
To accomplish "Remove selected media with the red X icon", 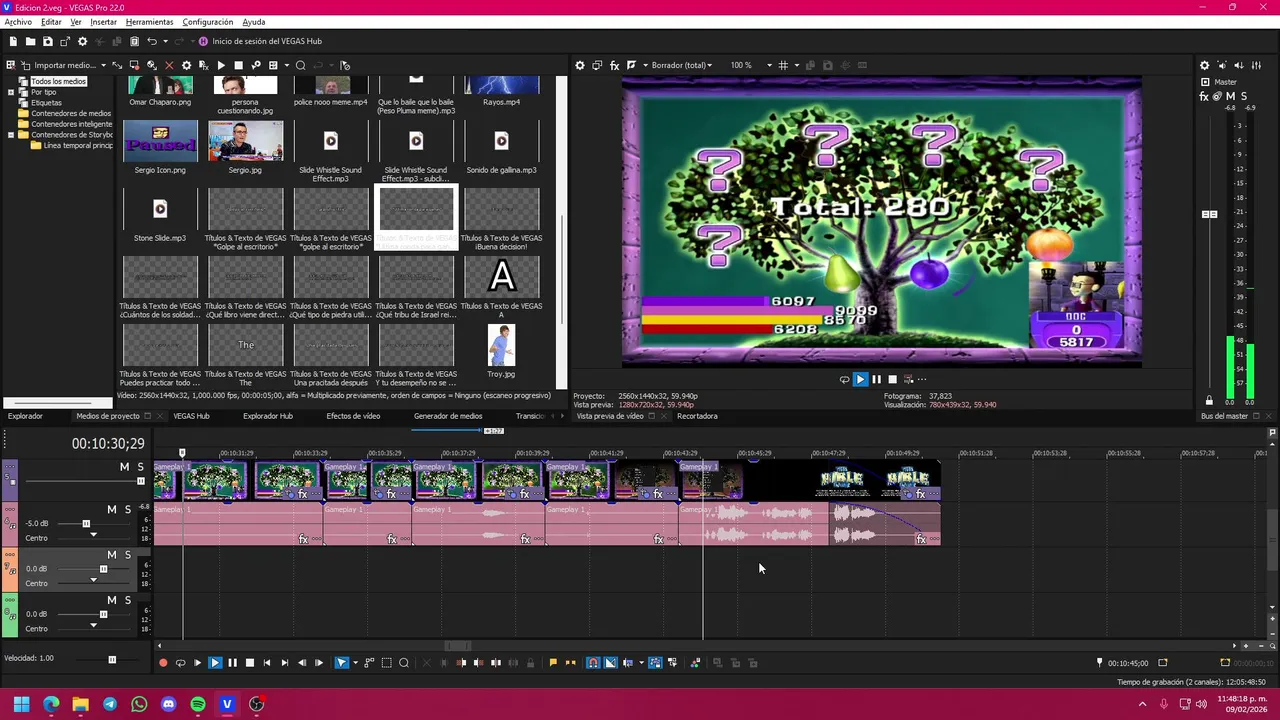I will click(x=169, y=65).
